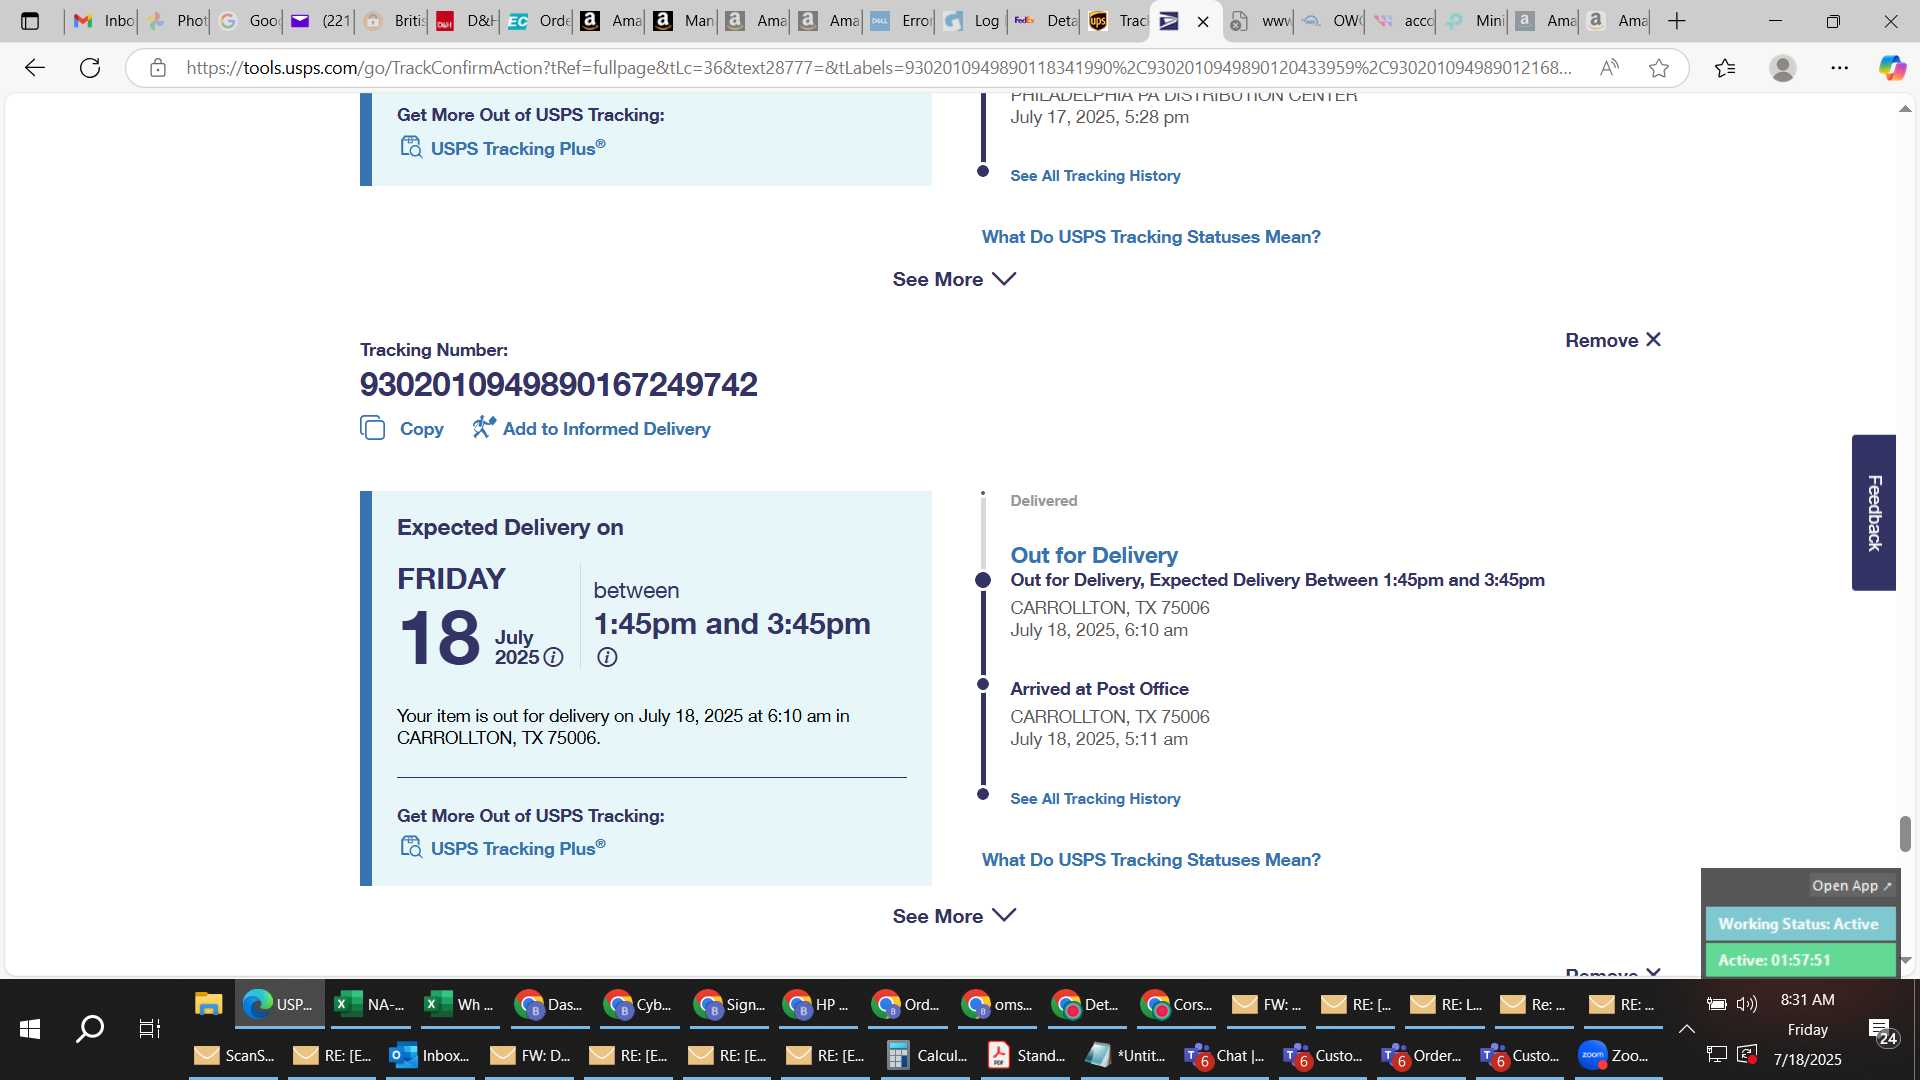Close the current USPS tab
The width and height of the screenshot is (1920, 1080).
(1203, 21)
